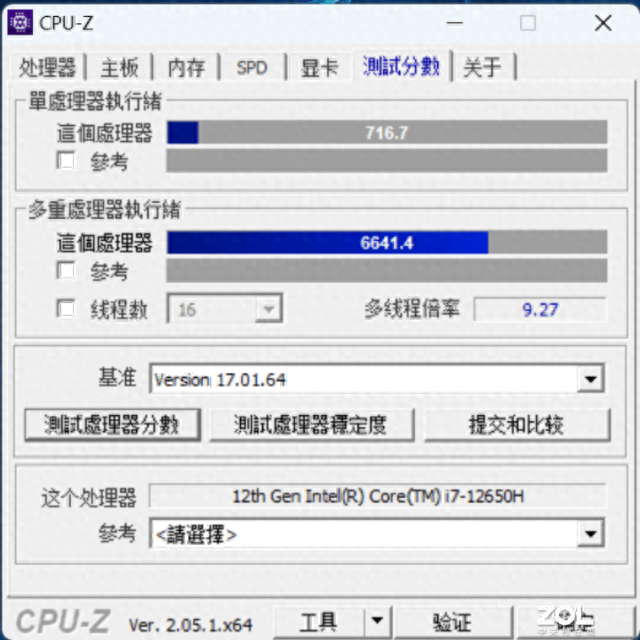Viewport: 640px width, 640px height.
Task: Click the 測試處理器穩定度 button
Action: [x=311, y=425]
